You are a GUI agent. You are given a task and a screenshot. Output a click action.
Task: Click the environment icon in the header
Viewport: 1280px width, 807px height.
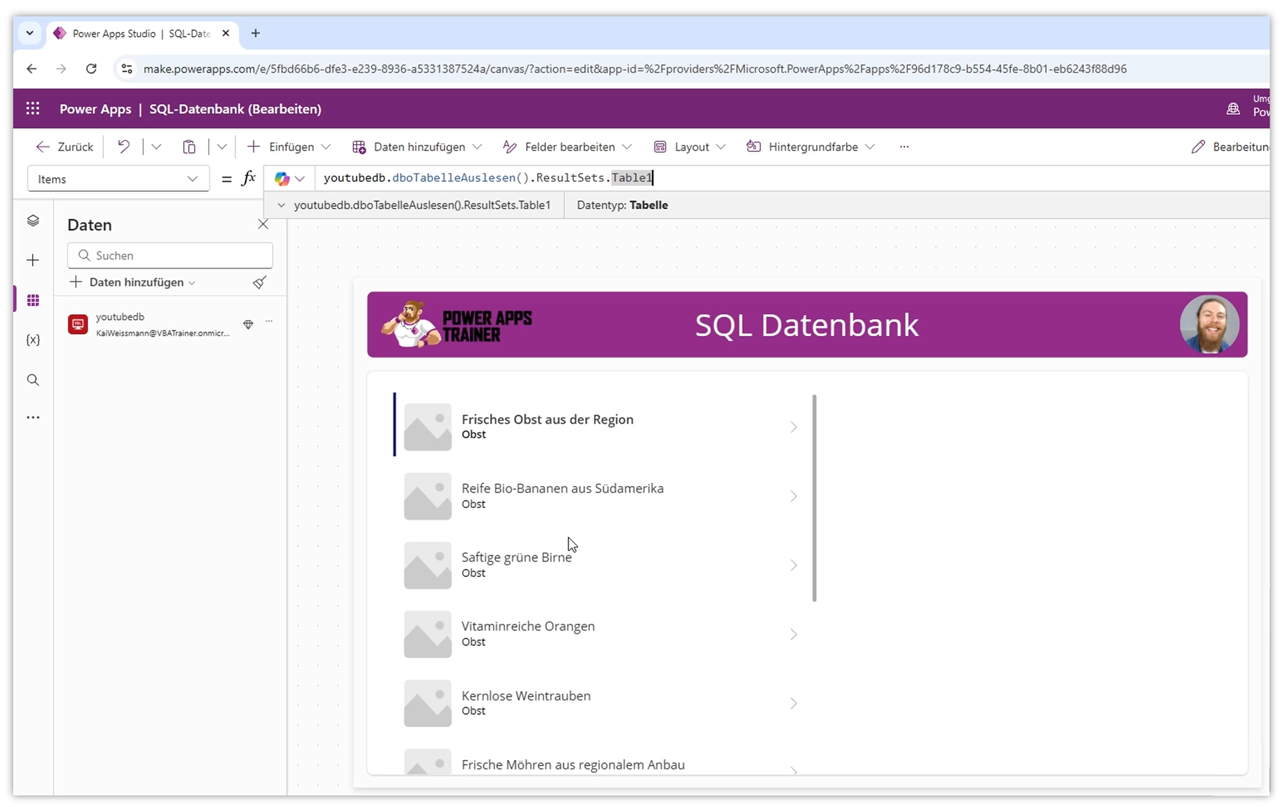coord(1233,109)
